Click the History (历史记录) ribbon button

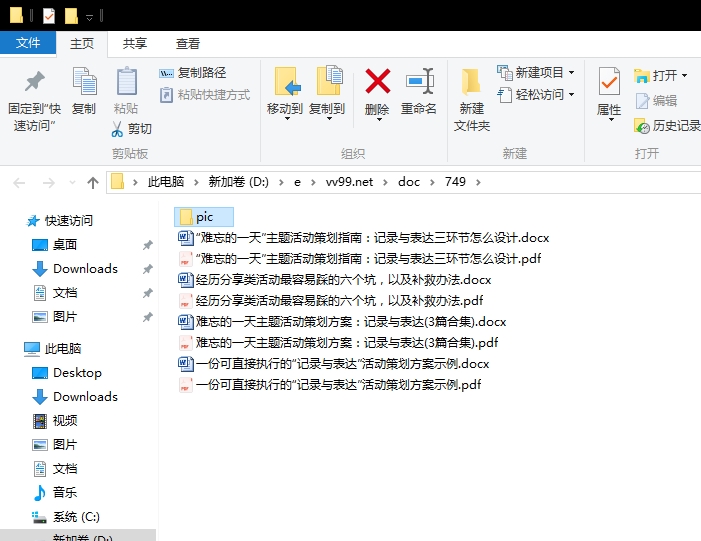coord(667,126)
